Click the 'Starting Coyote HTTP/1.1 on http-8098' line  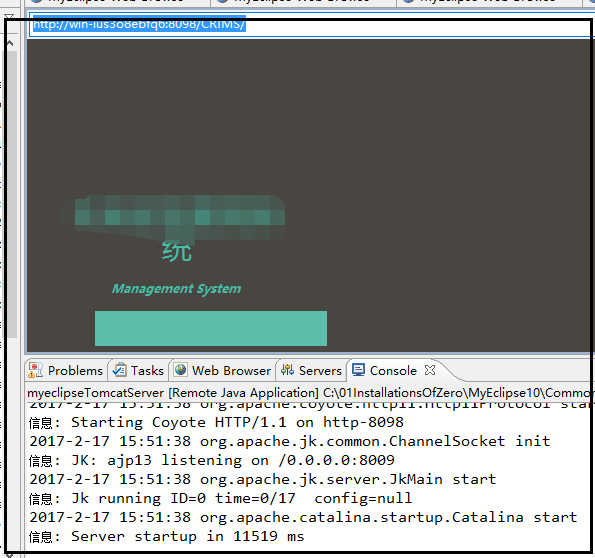(x=216, y=422)
